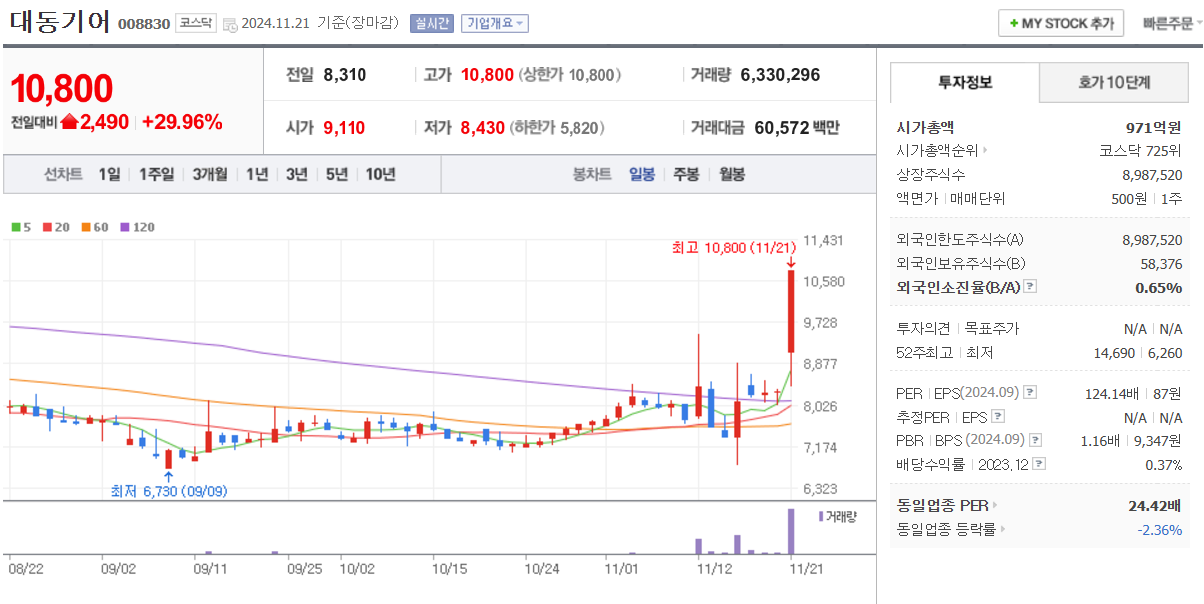The height and width of the screenshot is (604, 1204).
Task: Click the large red 11/21 candlestick
Action: click(x=791, y=311)
